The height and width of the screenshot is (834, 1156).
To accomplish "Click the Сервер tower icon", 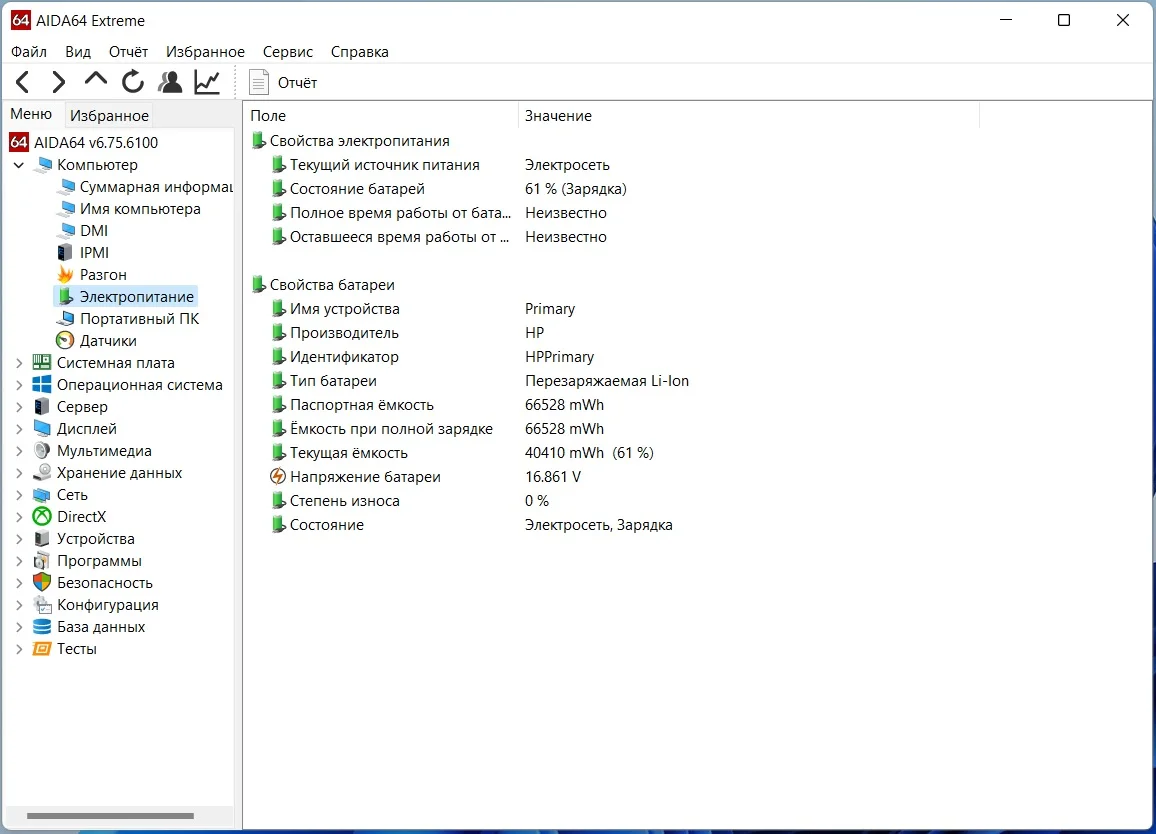I will coord(42,407).
